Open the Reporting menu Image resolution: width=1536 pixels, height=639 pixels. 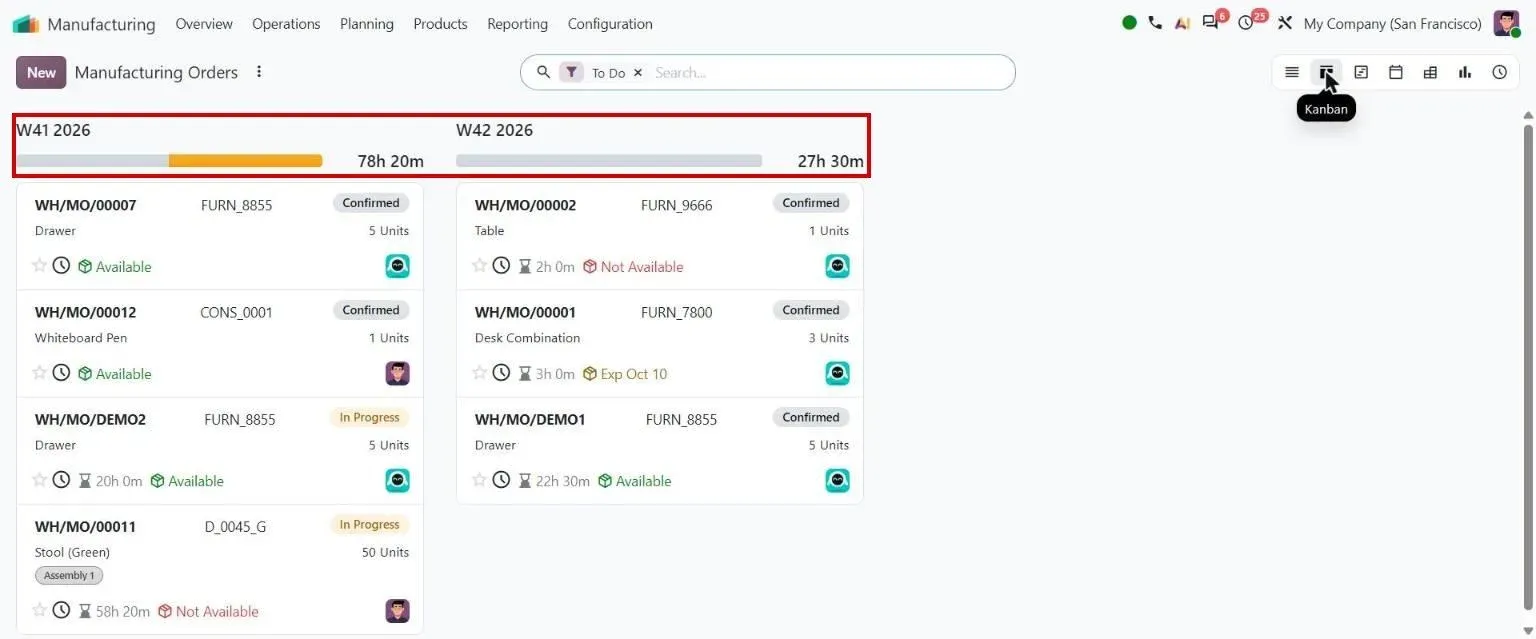click(x=518, y=23)
